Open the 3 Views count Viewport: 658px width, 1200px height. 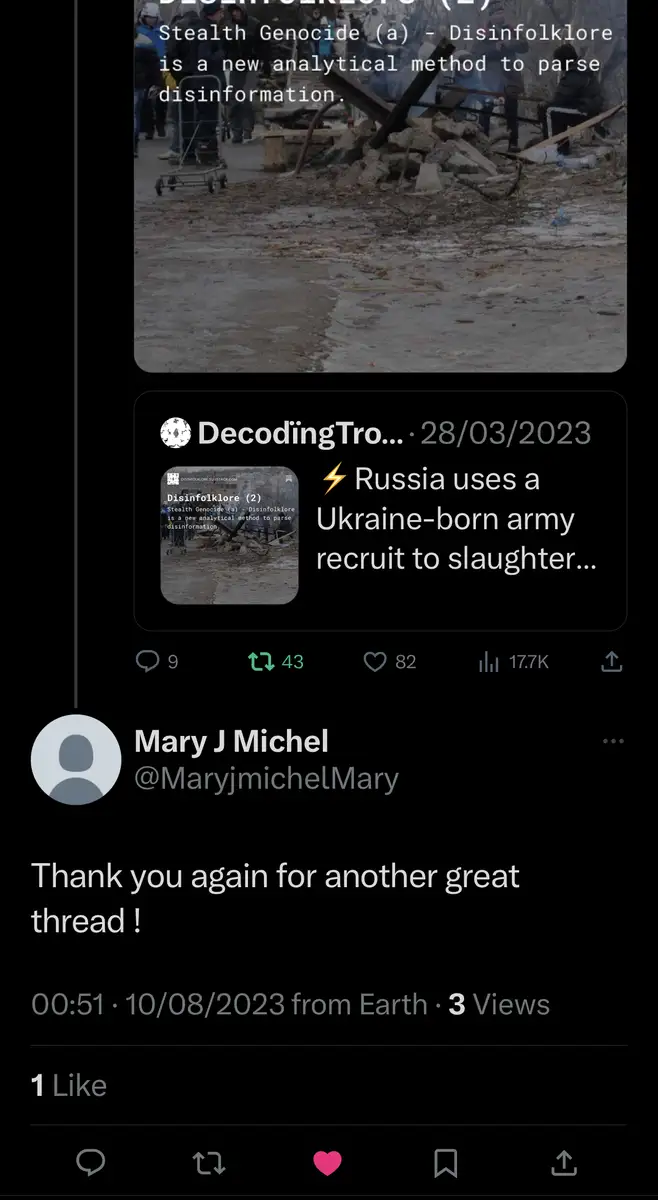pos(499,1004)
